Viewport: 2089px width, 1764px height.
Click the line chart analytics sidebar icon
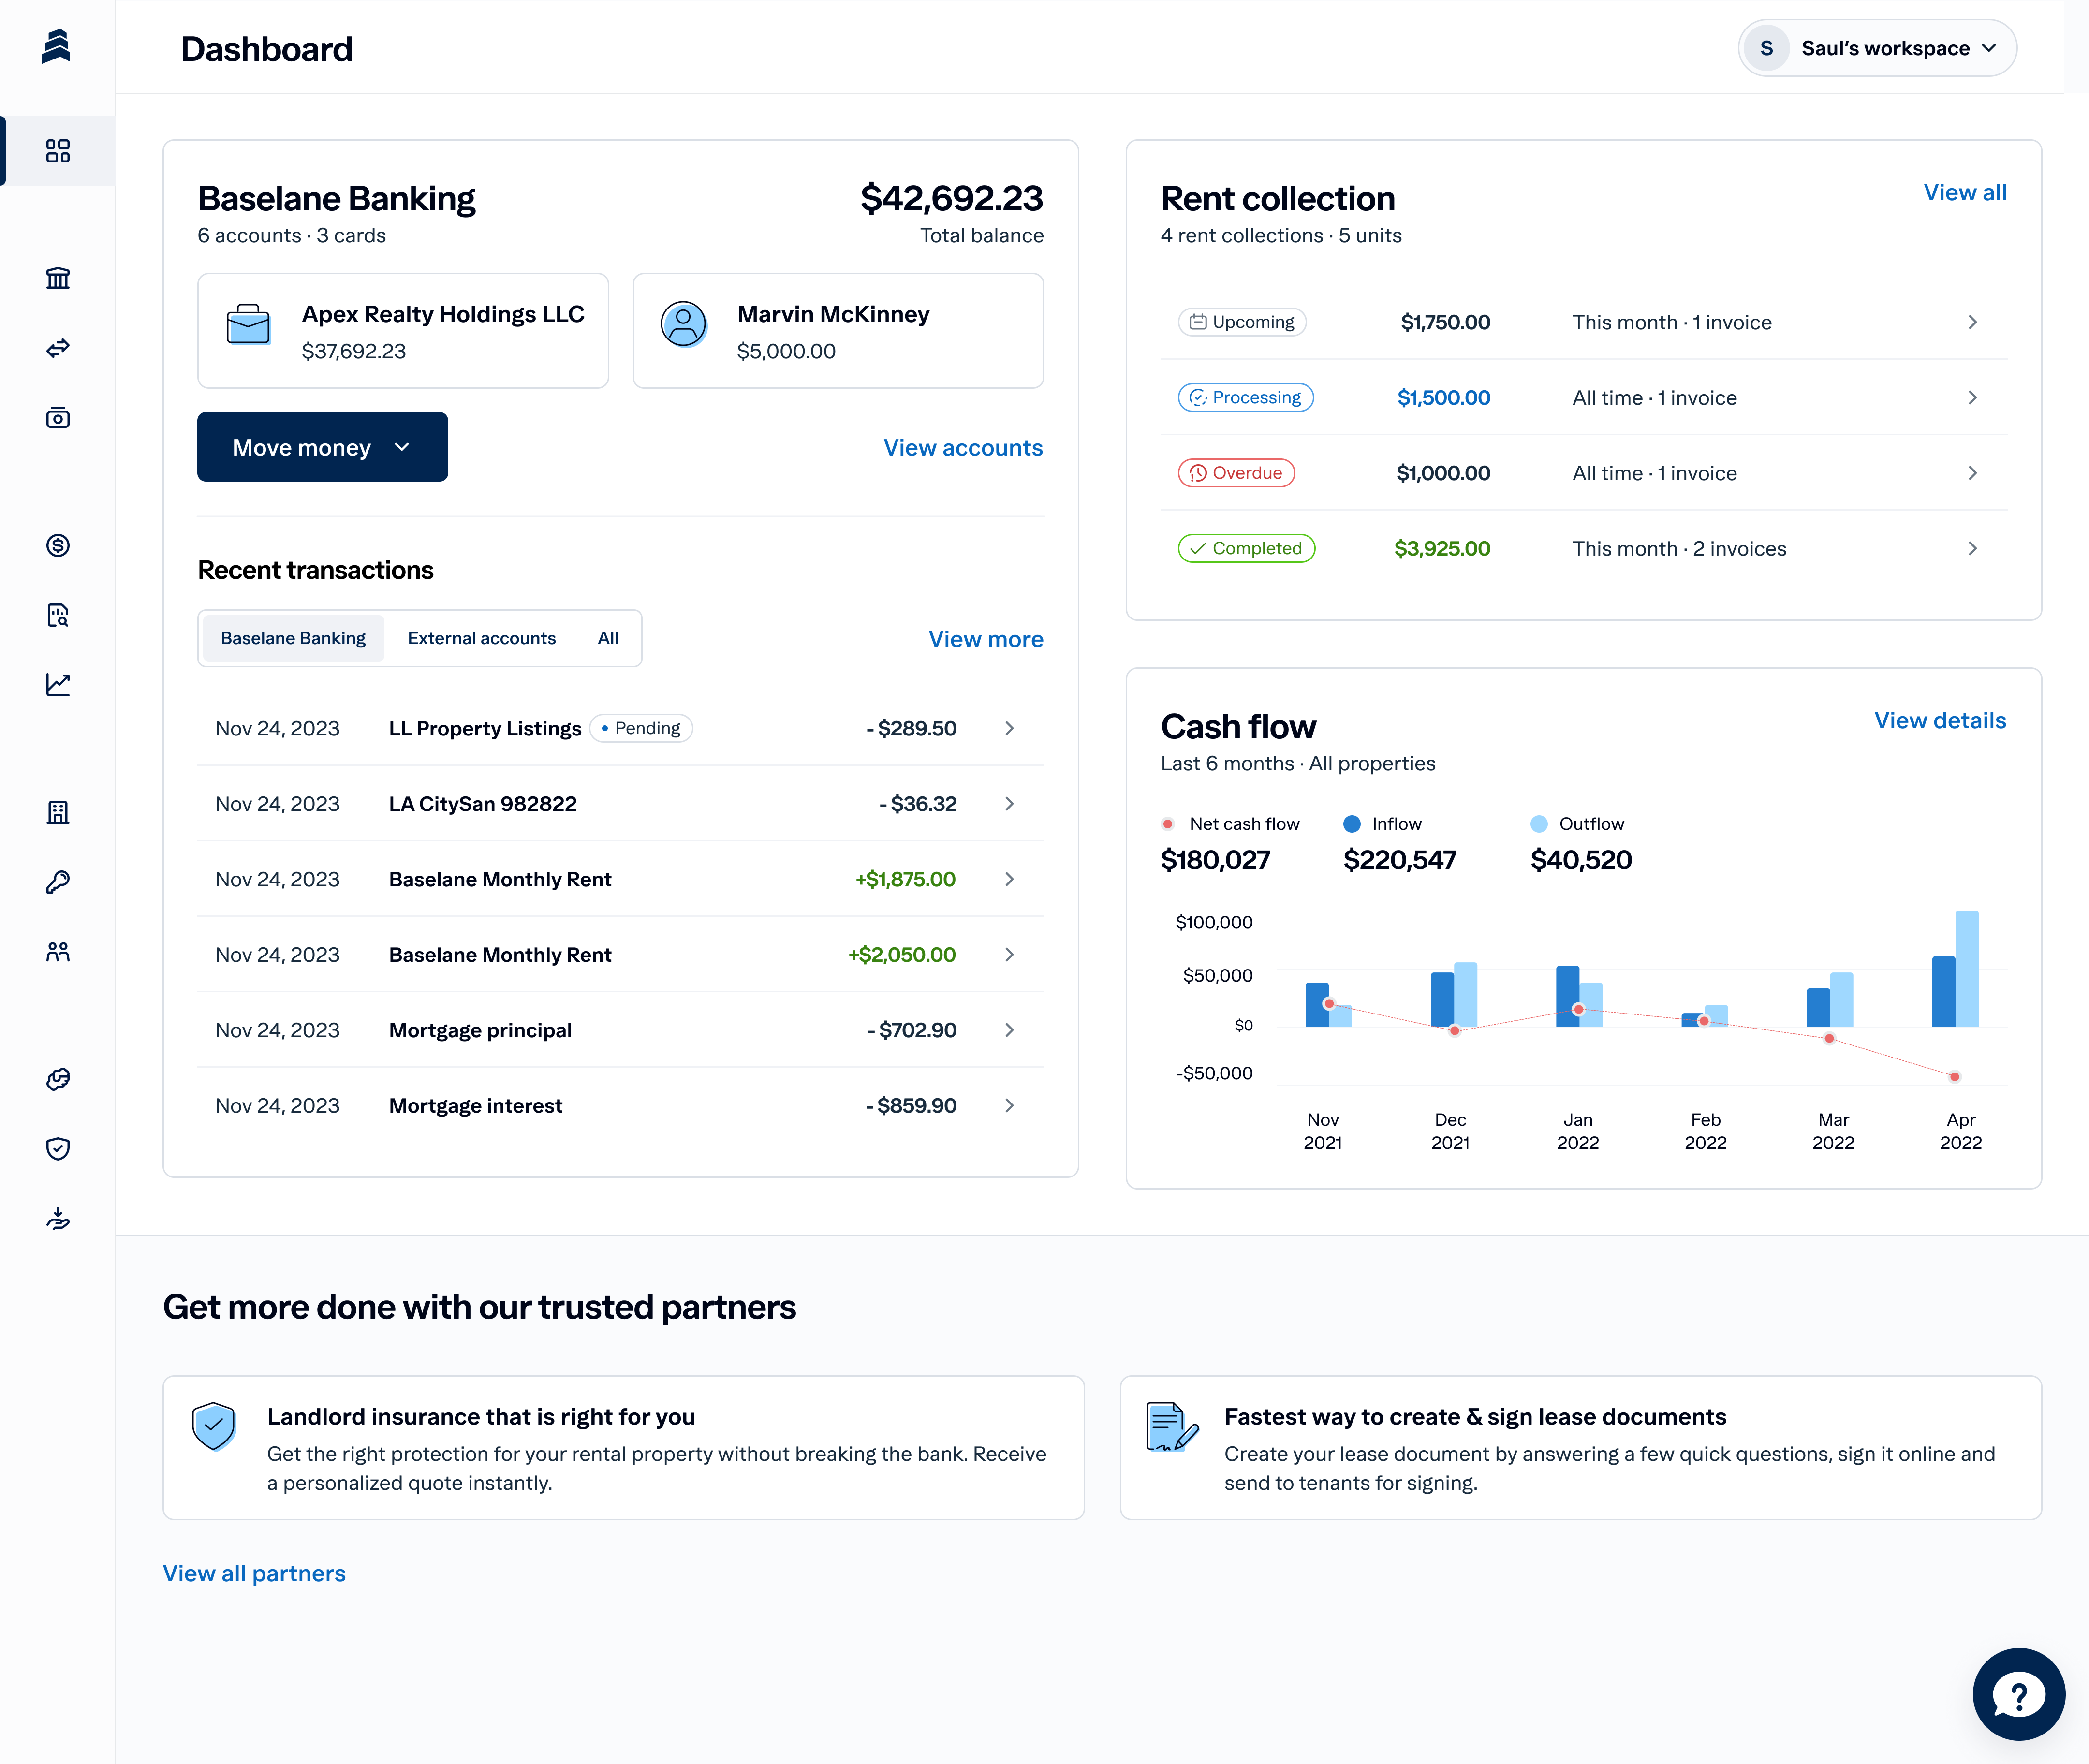tap(58, 684)
